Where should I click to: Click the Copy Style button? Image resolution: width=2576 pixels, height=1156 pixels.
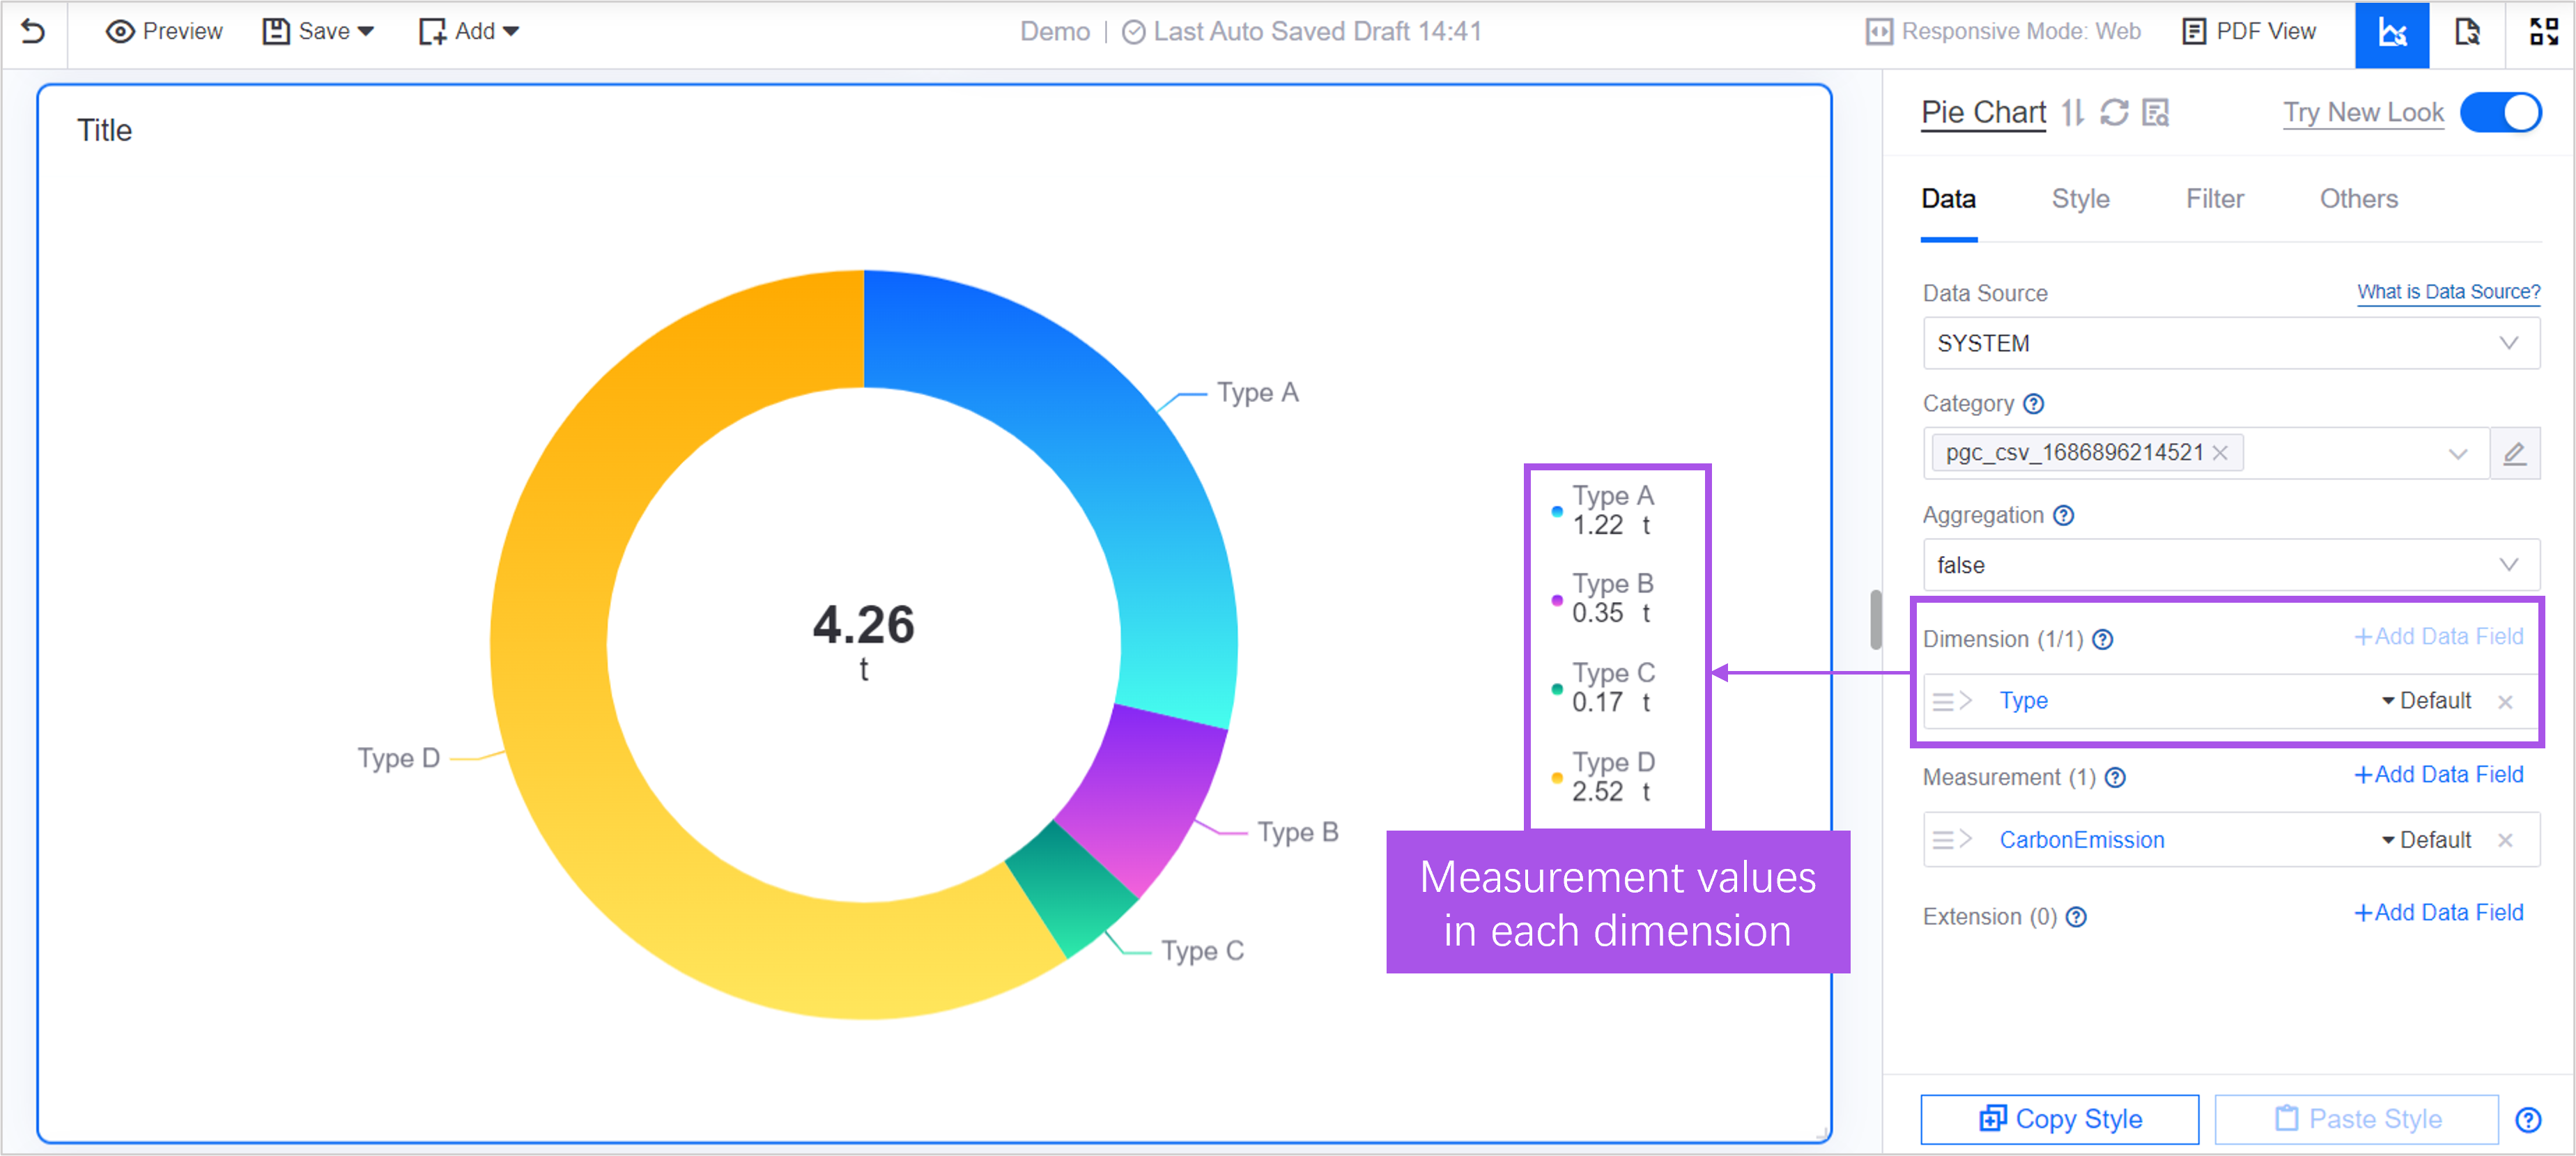click(x=2059, y=1119)
